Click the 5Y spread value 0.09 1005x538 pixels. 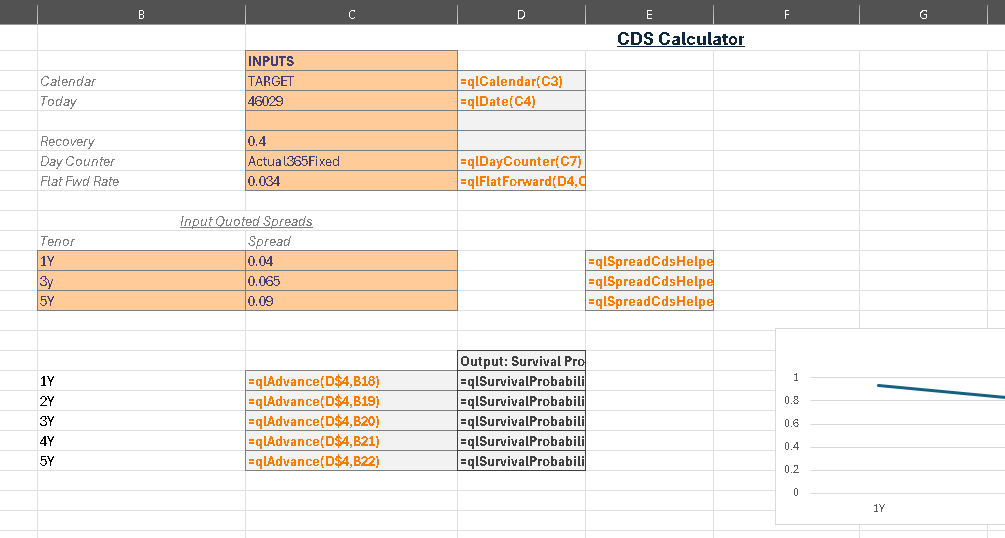(x=351, y=301)
